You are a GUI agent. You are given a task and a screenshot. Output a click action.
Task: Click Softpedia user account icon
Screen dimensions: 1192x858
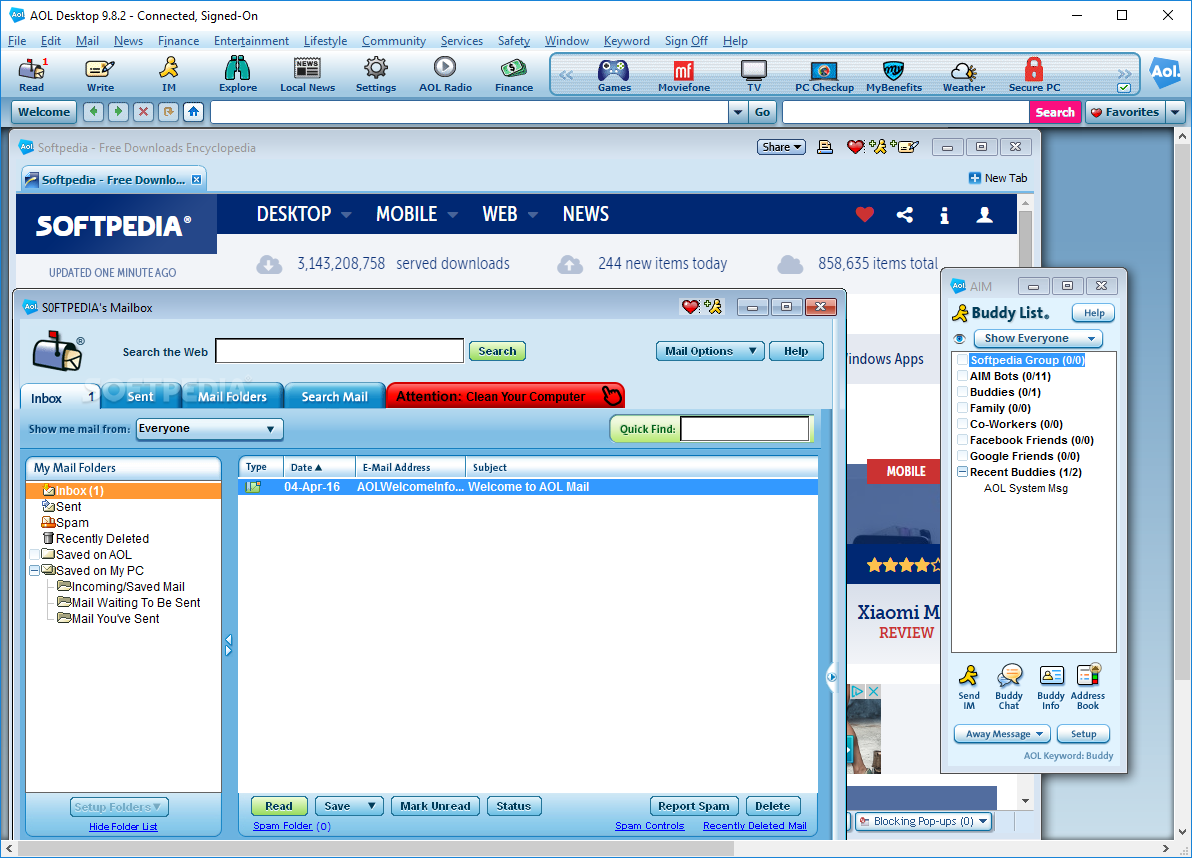[x=984, y=215]
